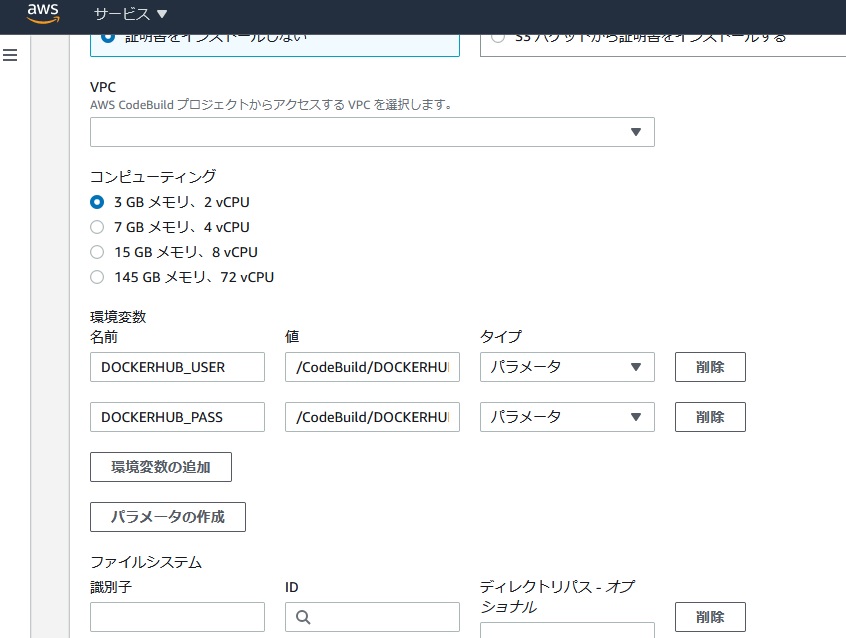Select 145 GB メモリ、72 vCPU option
The width and height of the screenshot is (846, 638).
(97, 277)
